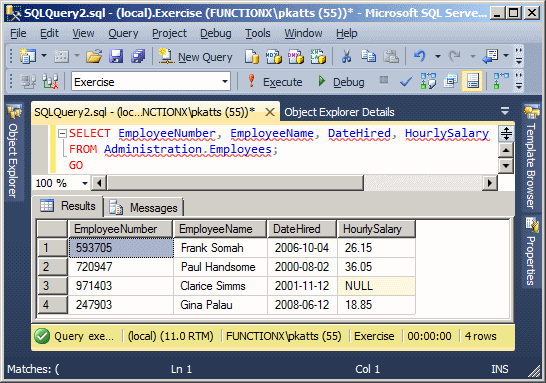This screenshot has width=546, height=383.
Task: Click the Execute button
Action: (274, 82)
